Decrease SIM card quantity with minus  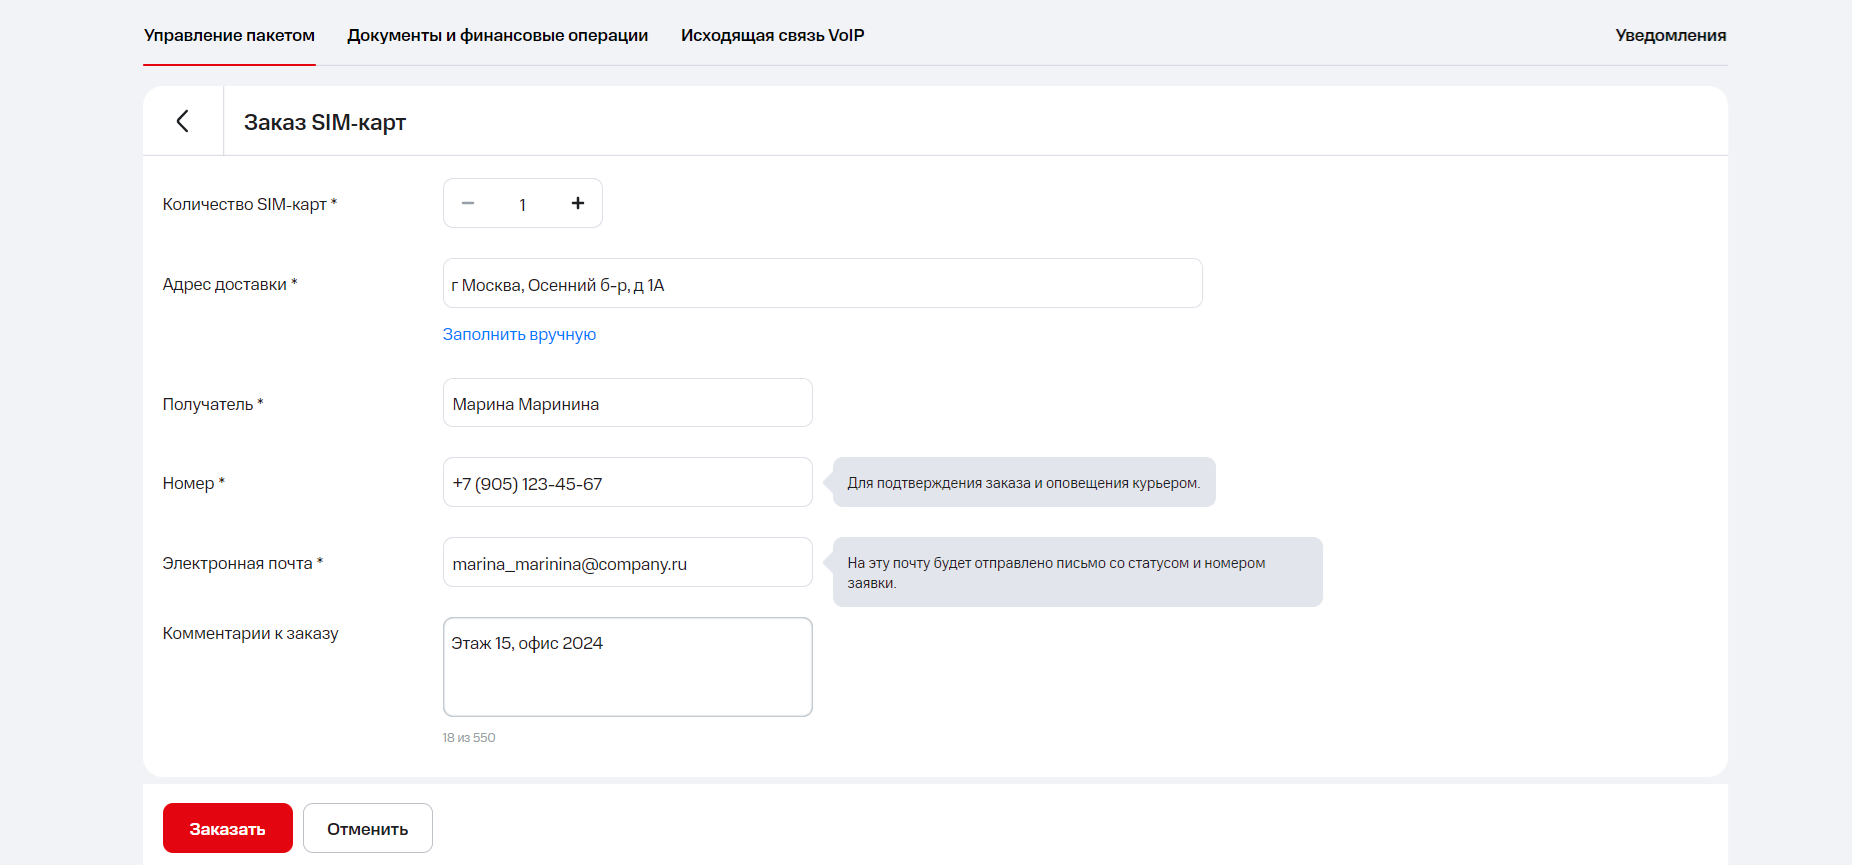click(x=468, y=203)
